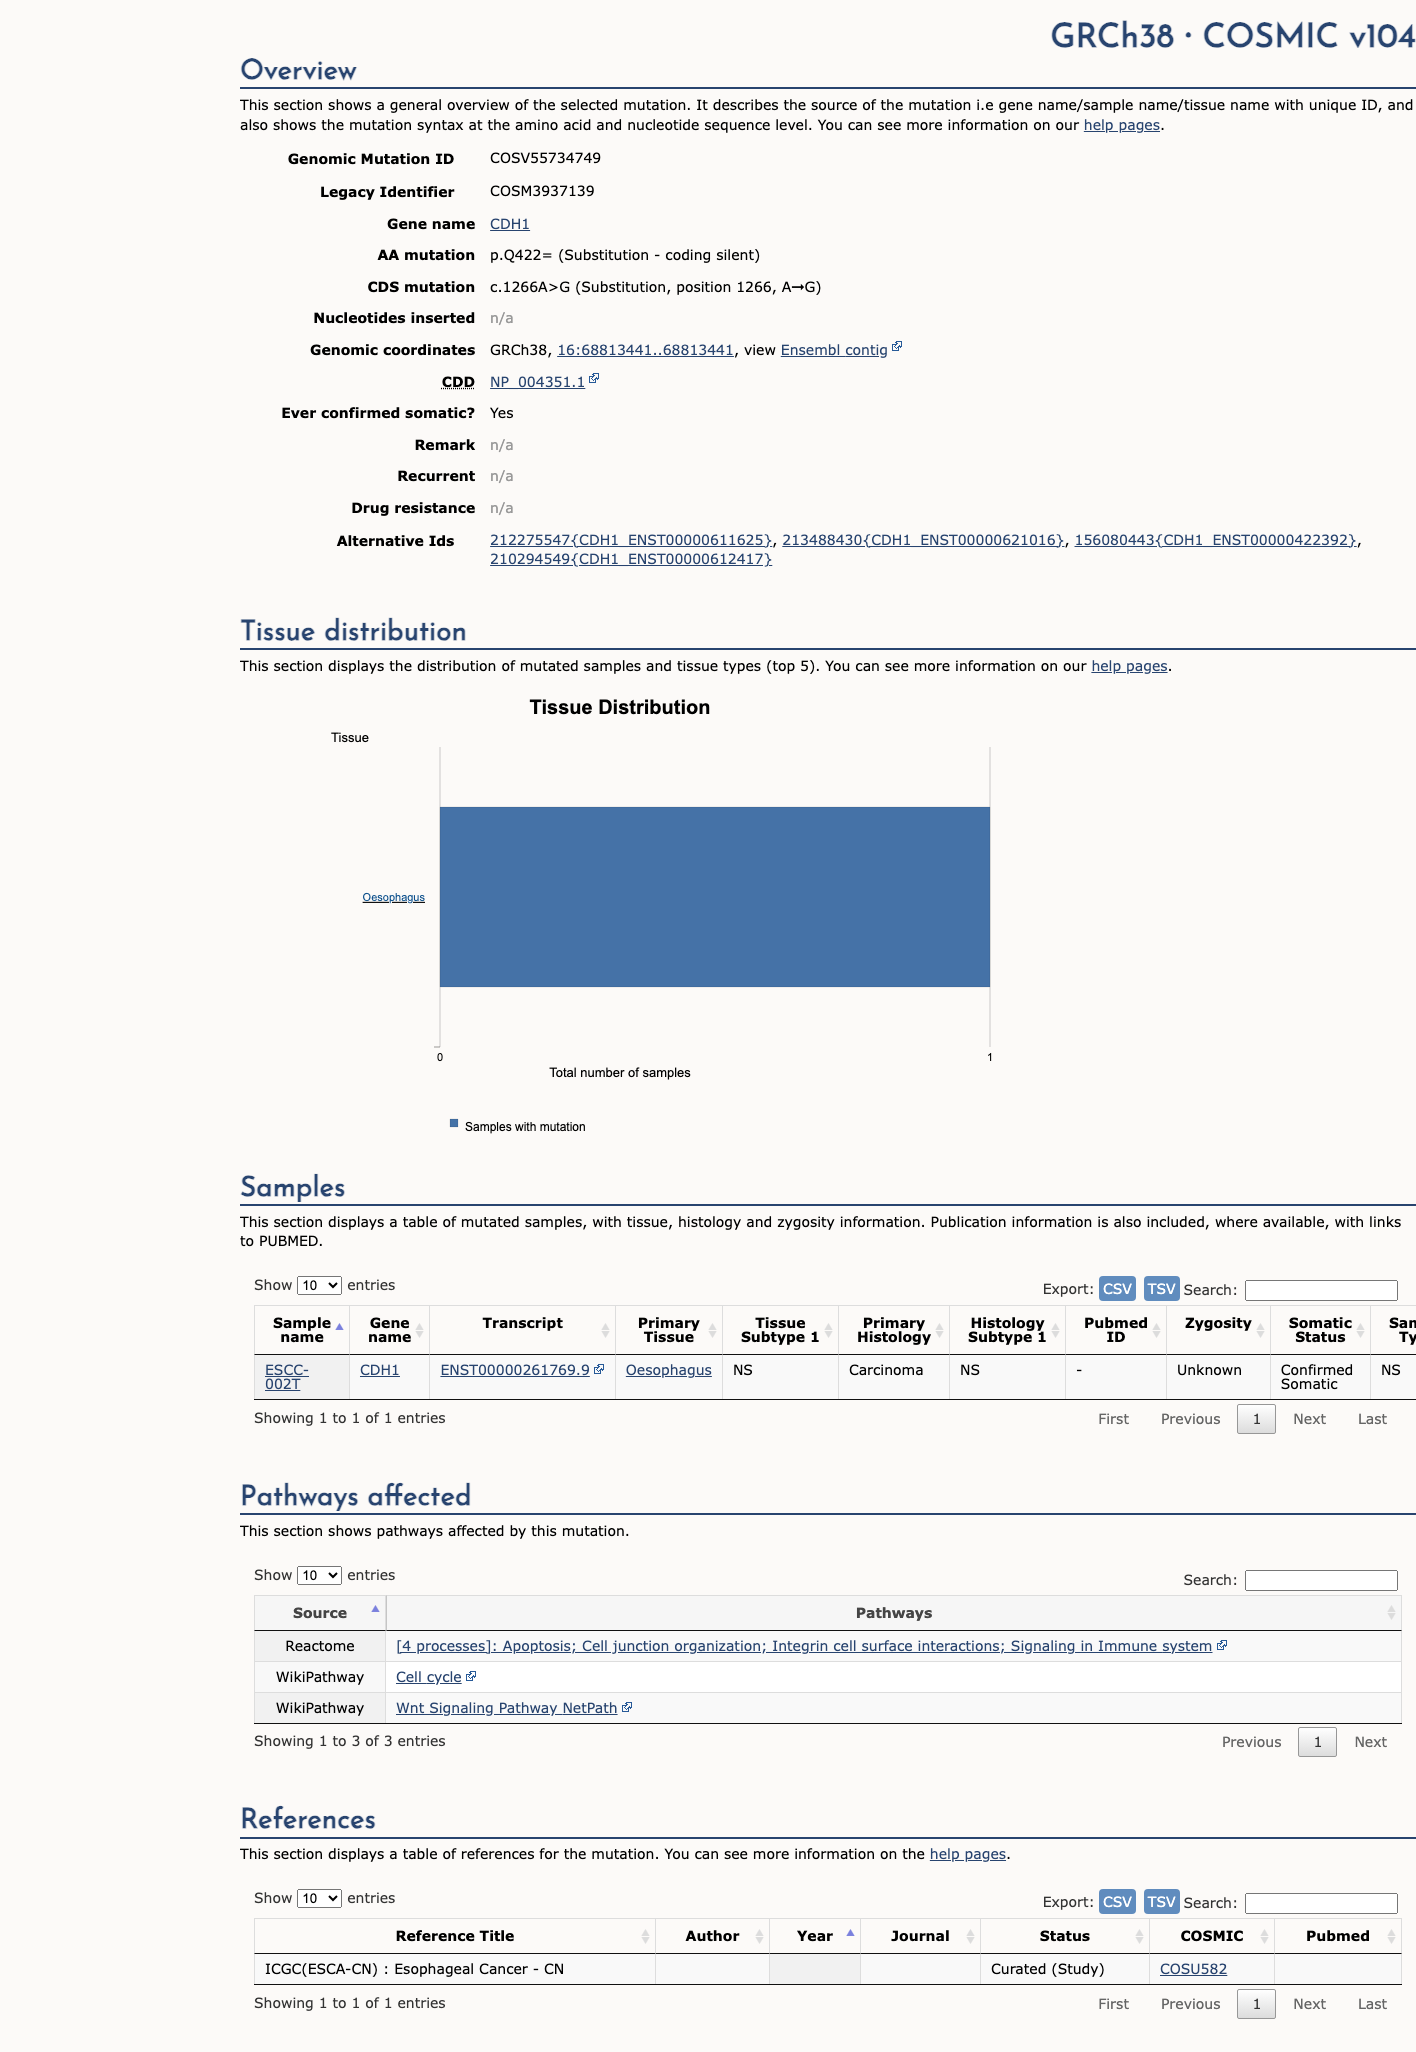Open Reactome 4 processes pathway link
Screen dimensions: 1416x2052
tap(804, 1646)
